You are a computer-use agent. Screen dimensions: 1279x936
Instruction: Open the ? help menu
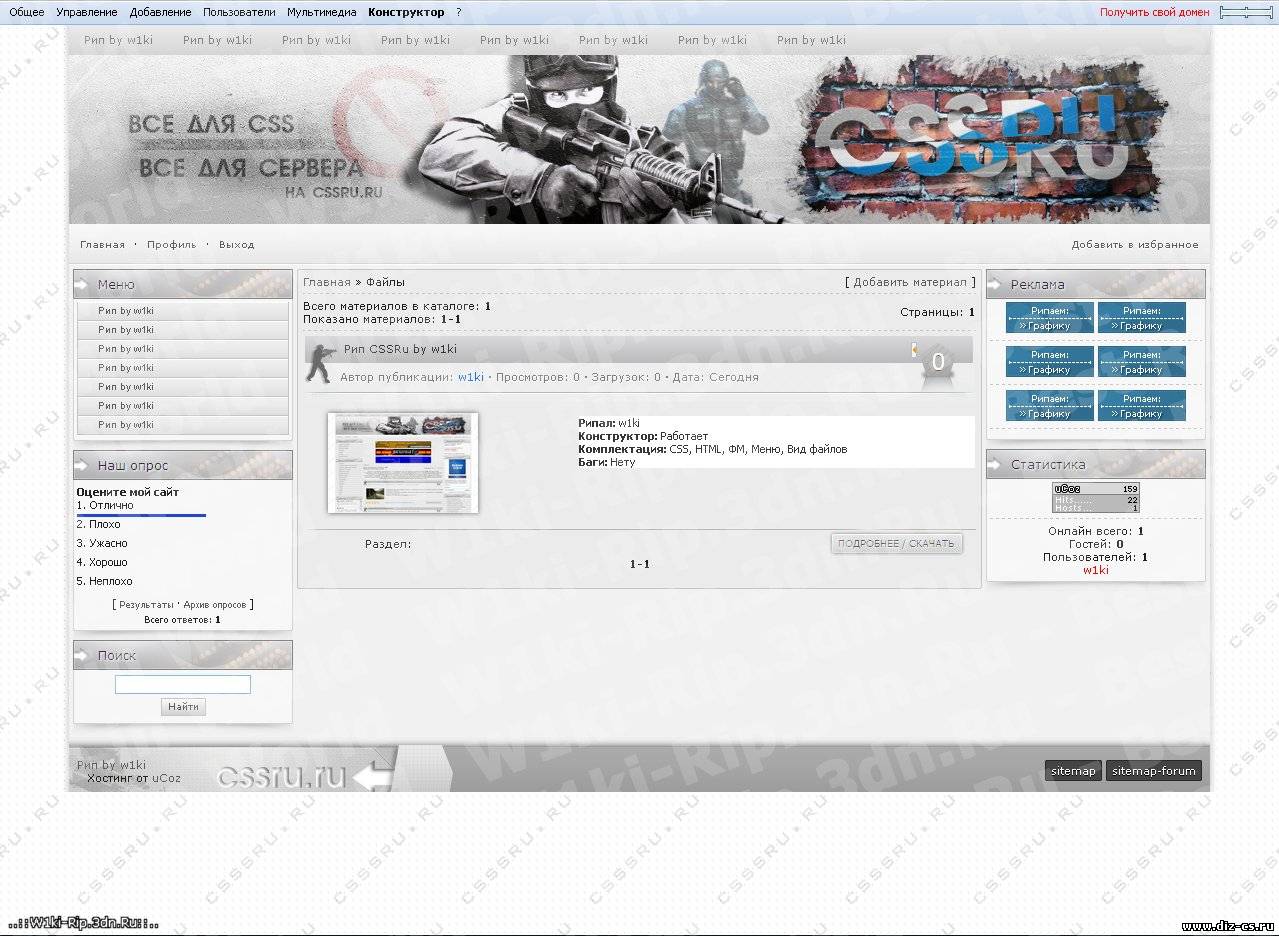(x=459, y=12)
